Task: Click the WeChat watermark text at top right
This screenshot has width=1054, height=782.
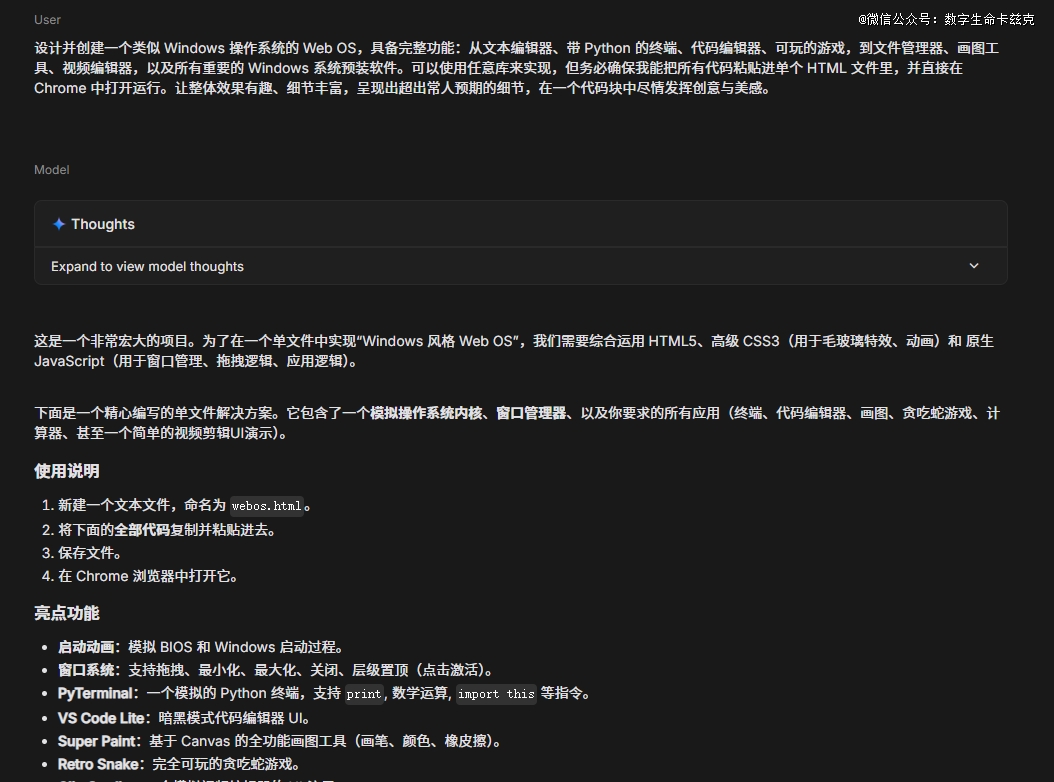Action: [x=945, y=19]
